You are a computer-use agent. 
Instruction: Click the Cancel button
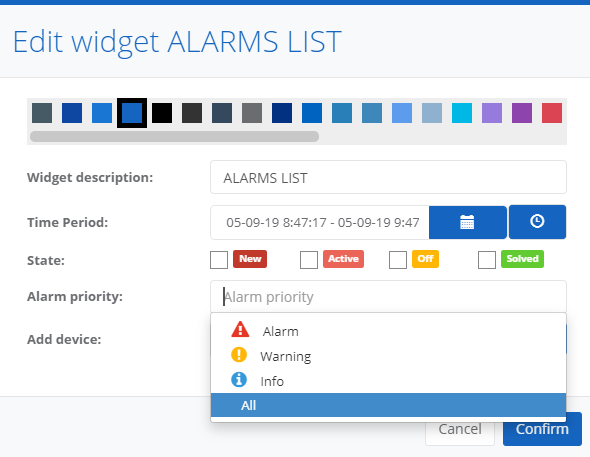[x=460, y=429]
